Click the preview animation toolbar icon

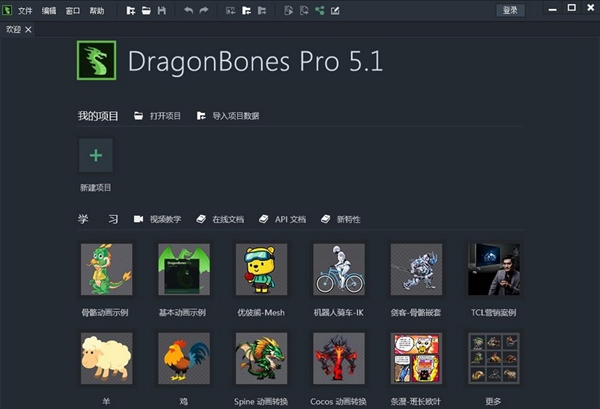[289, 11]
